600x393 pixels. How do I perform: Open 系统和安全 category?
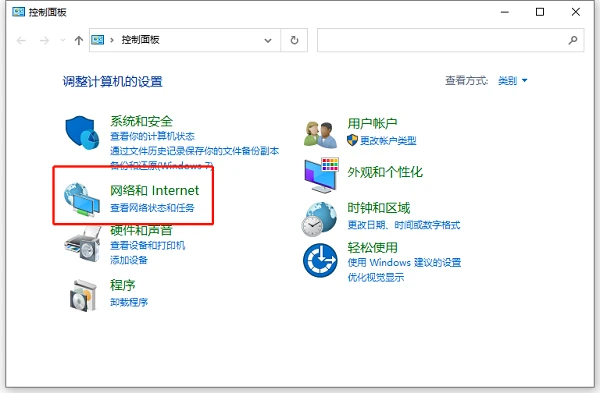[x=142, y=121]
